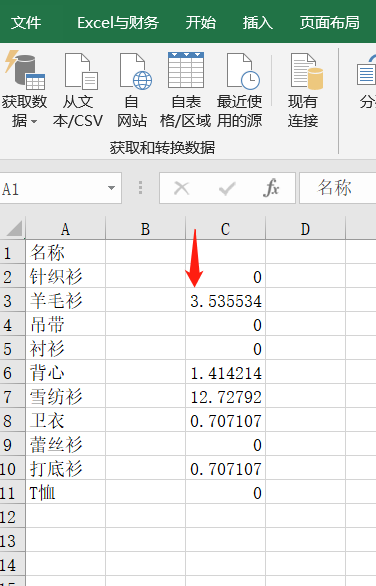
Task: Open 最近使用的源 (Recent Sources)
Action: tap(240, 90)
